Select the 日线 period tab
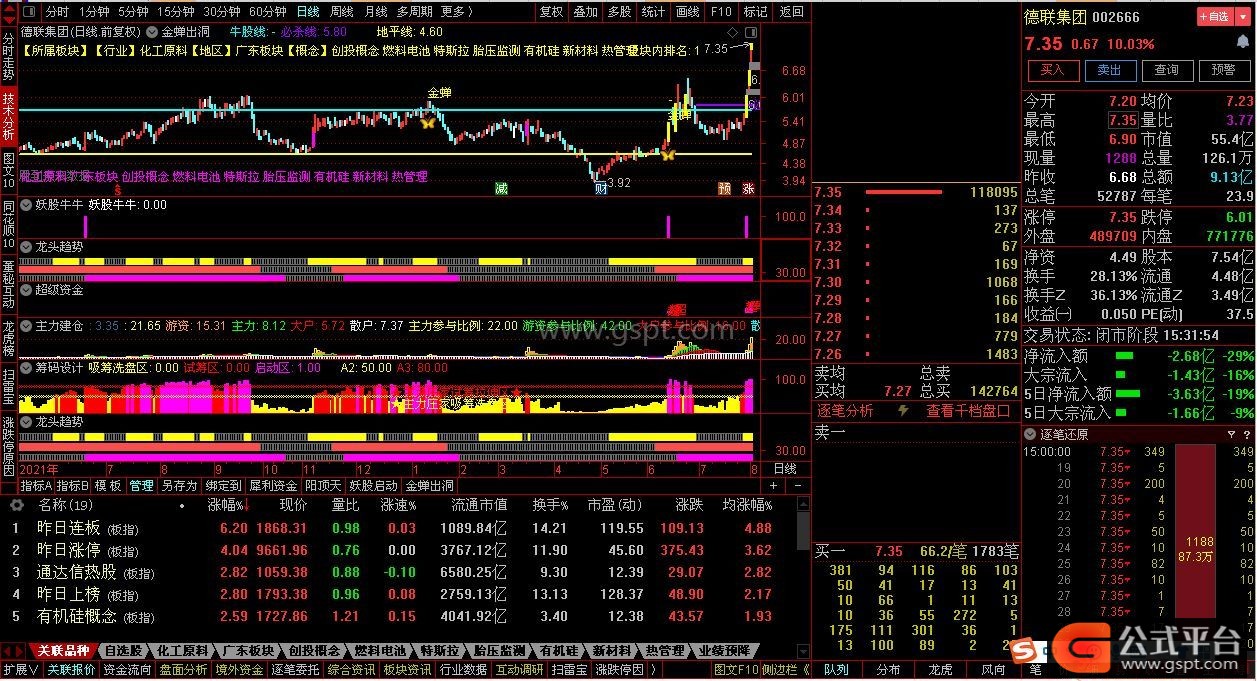This screenshot has height=681, width=1257. pyautogui.click(x=308, y=12)
